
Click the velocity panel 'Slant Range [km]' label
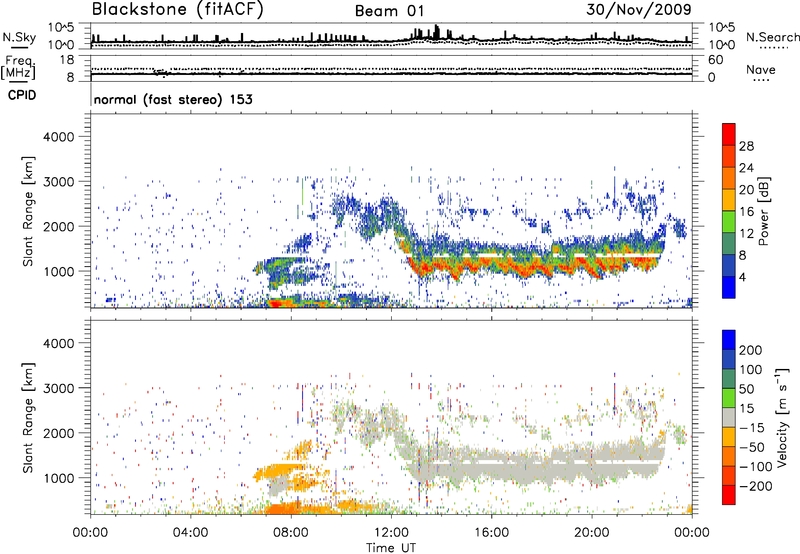[29, 418]
